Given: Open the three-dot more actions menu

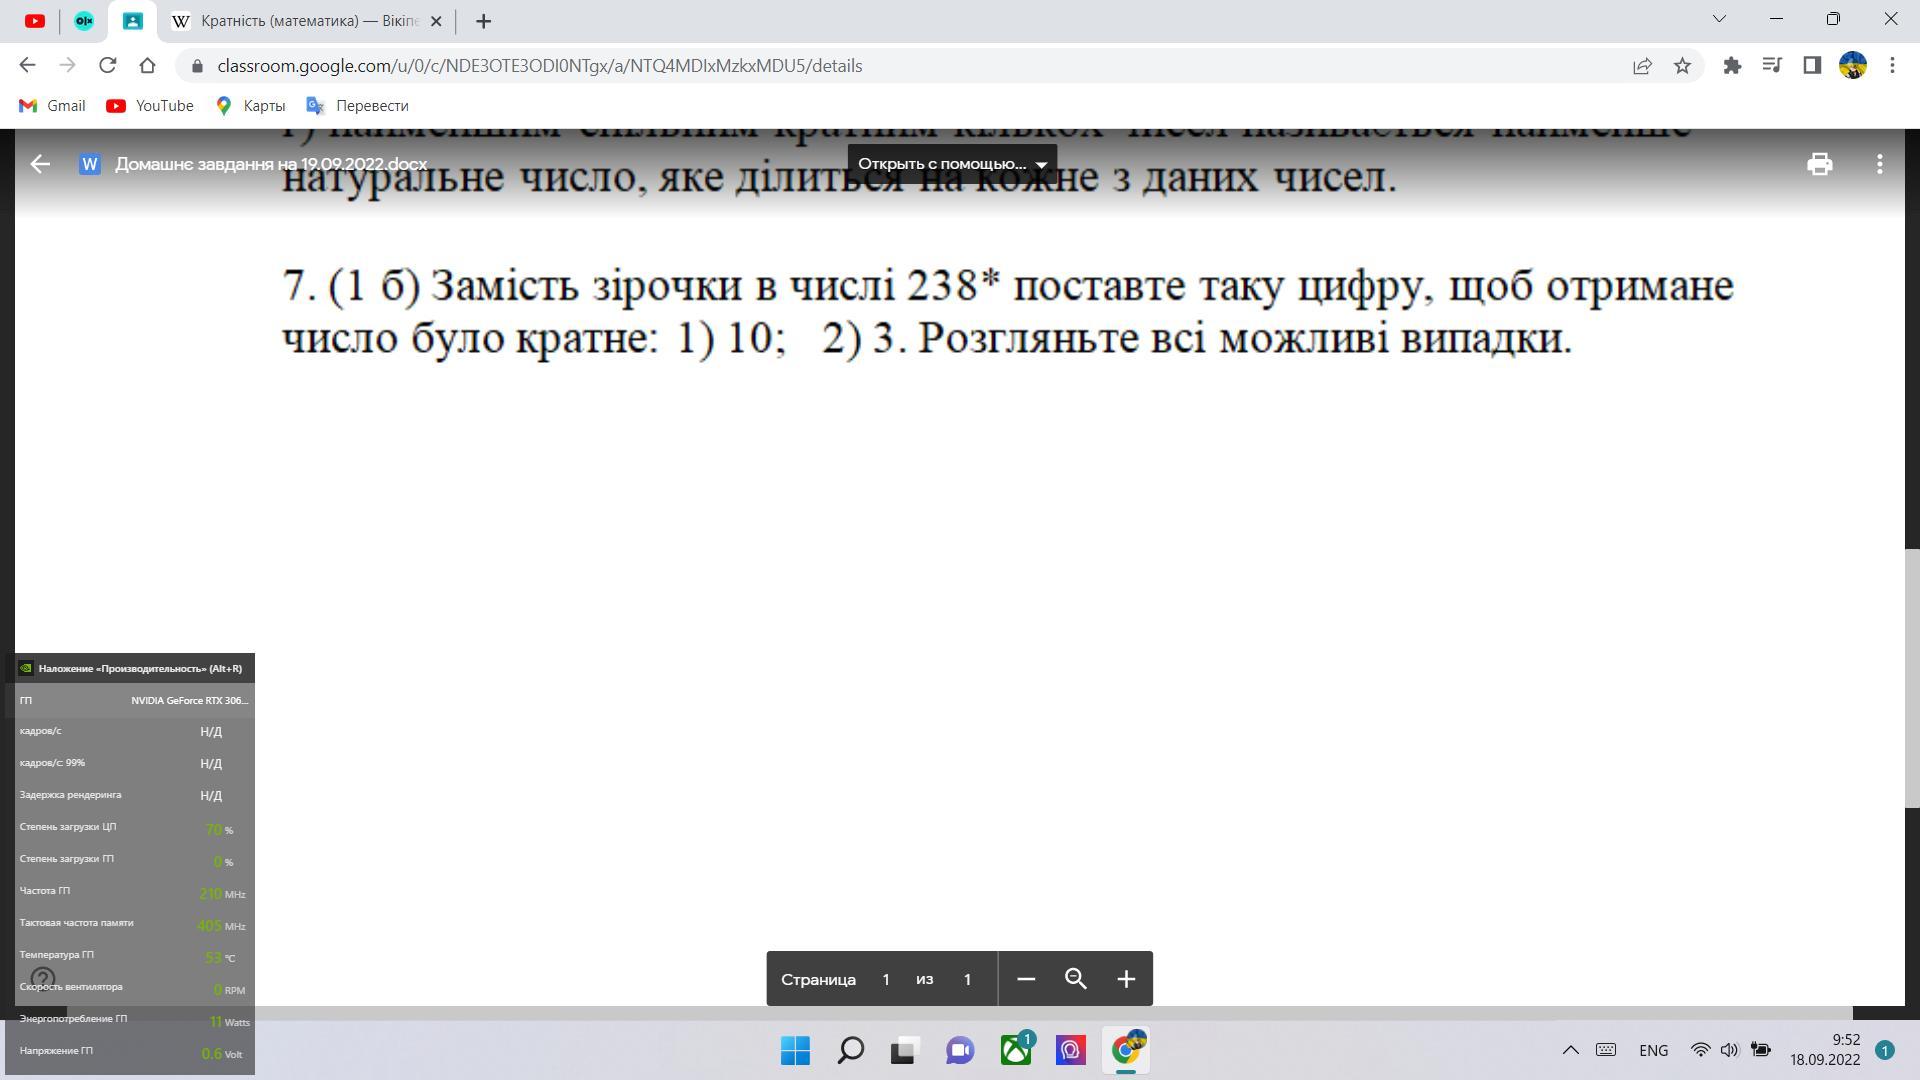Looking at the screenshot, I should (1880, 164).
